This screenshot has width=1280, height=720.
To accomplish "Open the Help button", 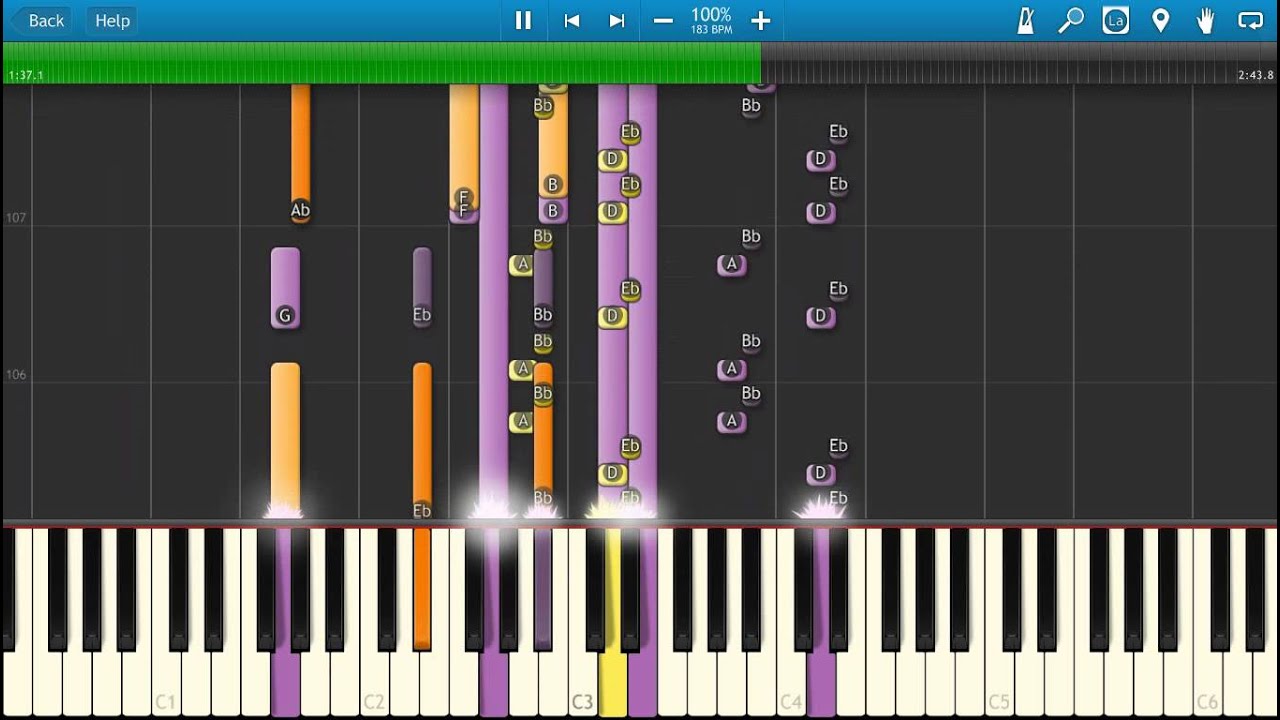I will 112,20.
